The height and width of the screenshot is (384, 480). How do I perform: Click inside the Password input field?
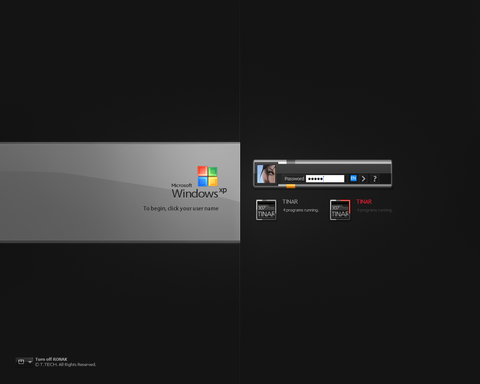tap(325, 179)
